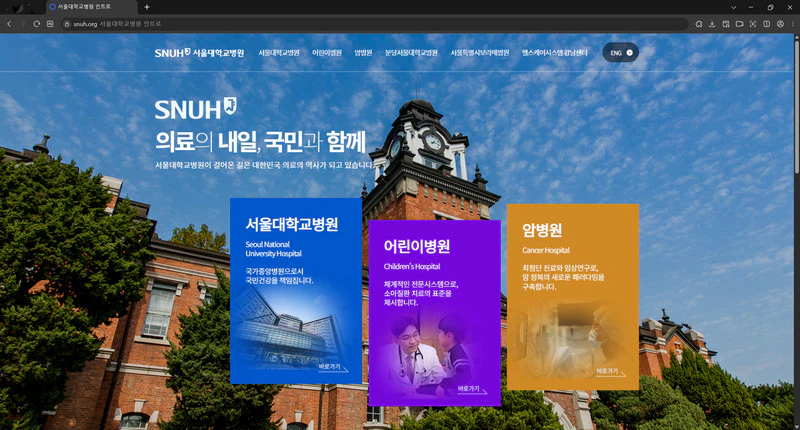Click the site info lock icon in address bar

click(67, 24)
